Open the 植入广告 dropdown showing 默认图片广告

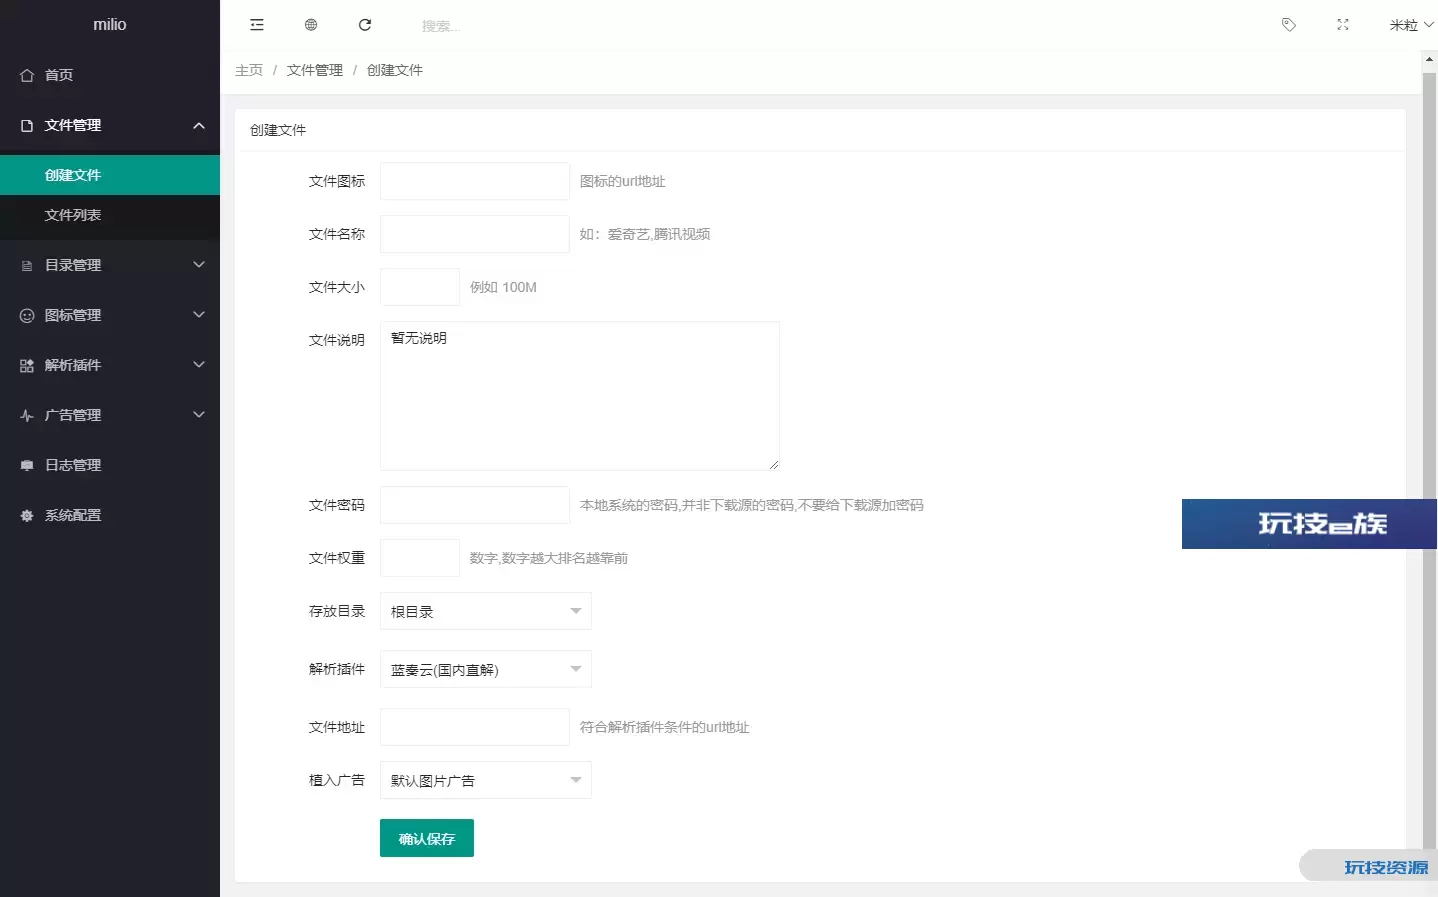(x=486, y=780)
